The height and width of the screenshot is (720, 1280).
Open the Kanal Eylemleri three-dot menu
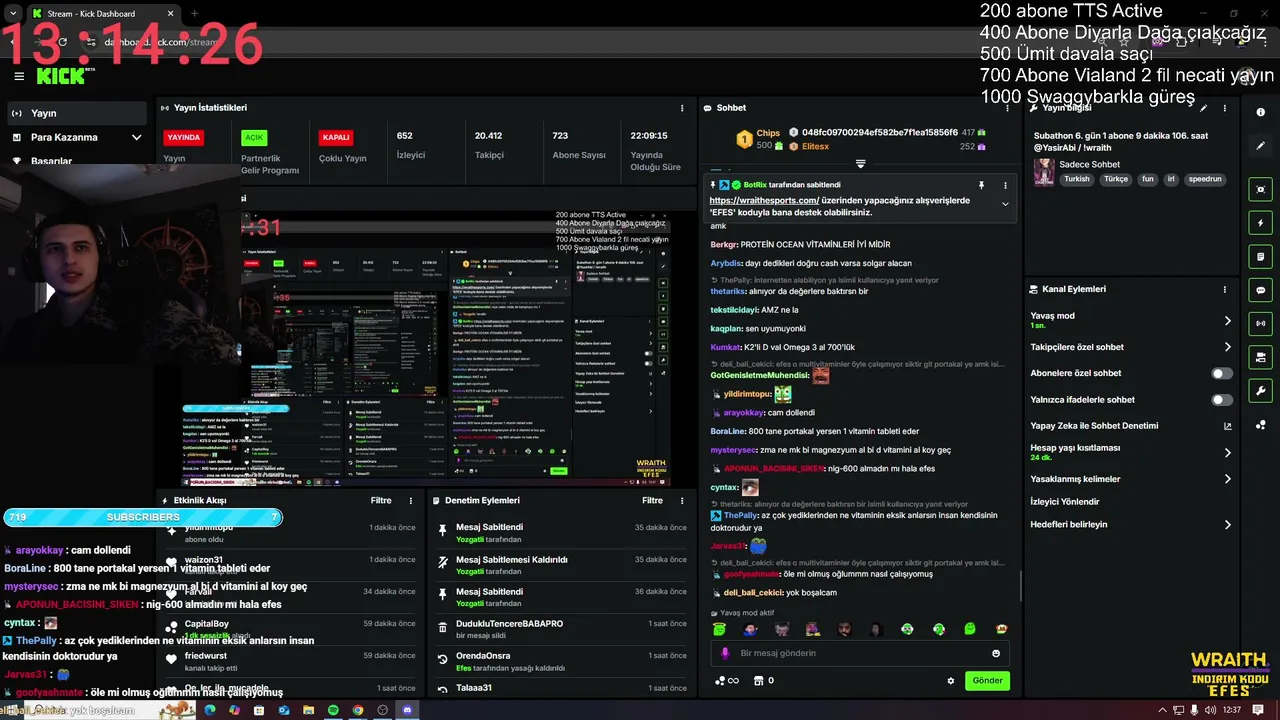click(1224, 289)
